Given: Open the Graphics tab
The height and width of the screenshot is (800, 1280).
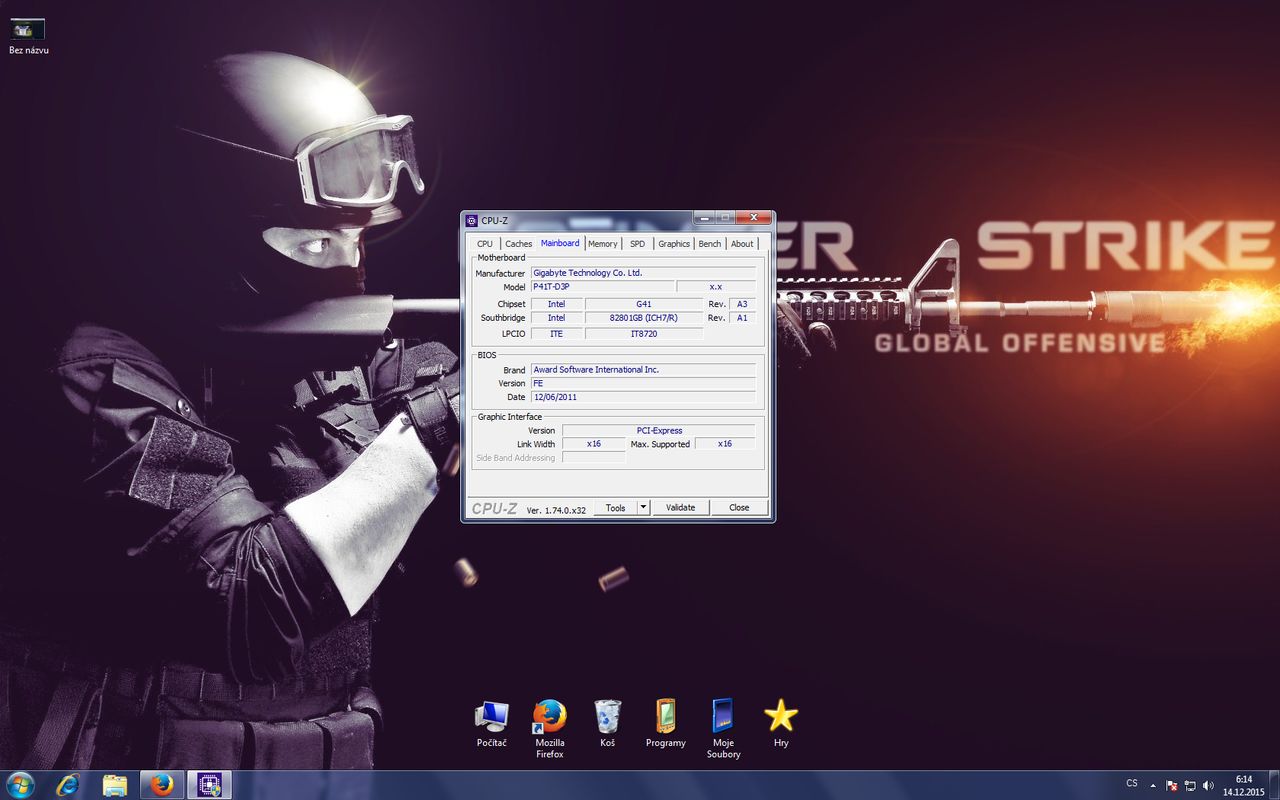Looking at the screenshot, I should coord(674,243).
